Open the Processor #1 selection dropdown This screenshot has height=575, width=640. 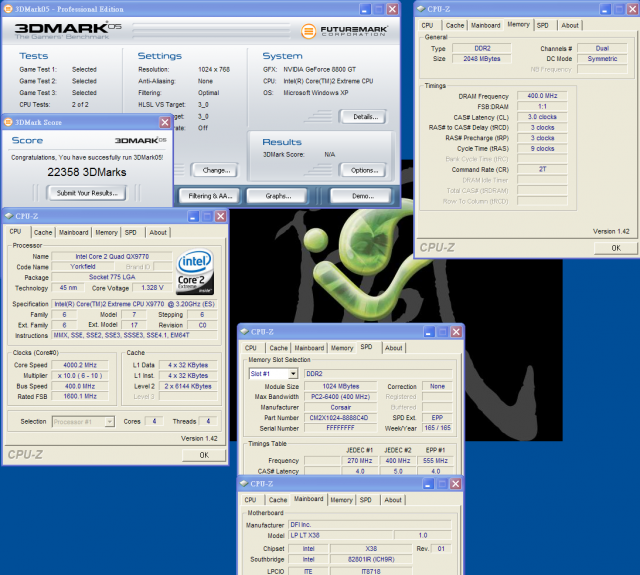tap(109, 422)
